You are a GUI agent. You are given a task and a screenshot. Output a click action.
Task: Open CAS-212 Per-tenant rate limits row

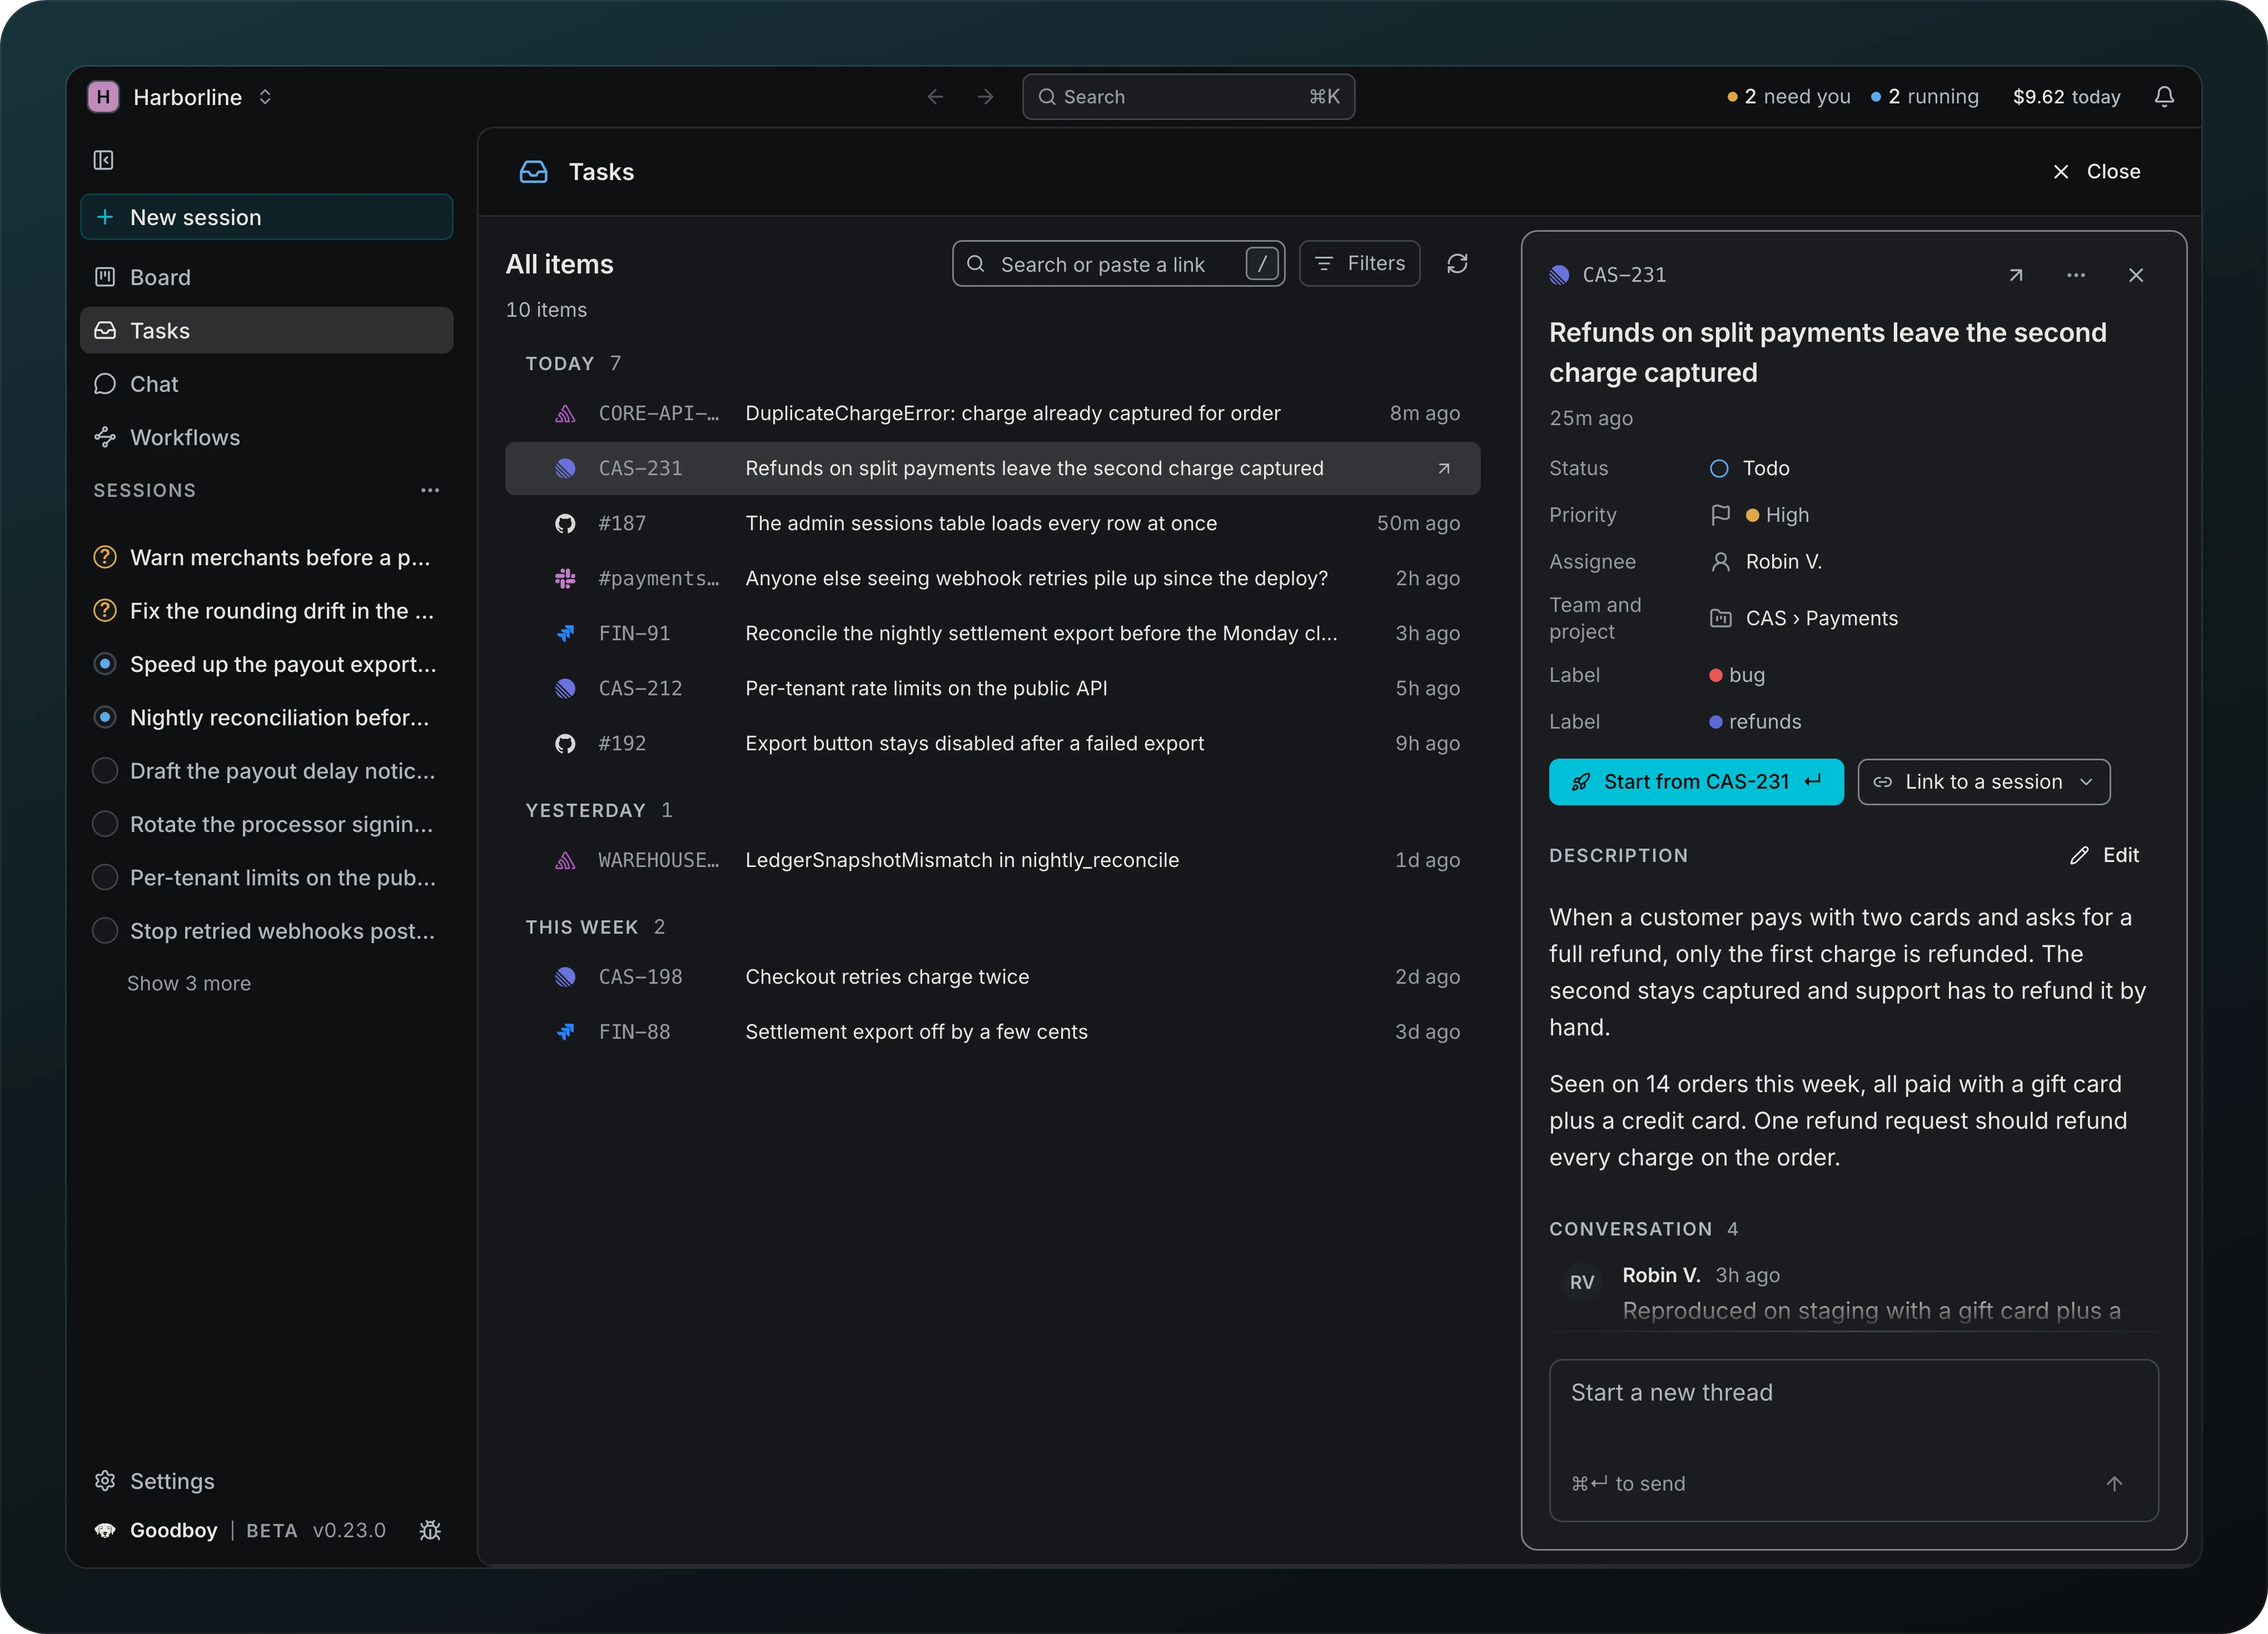[x=992, y=688]
